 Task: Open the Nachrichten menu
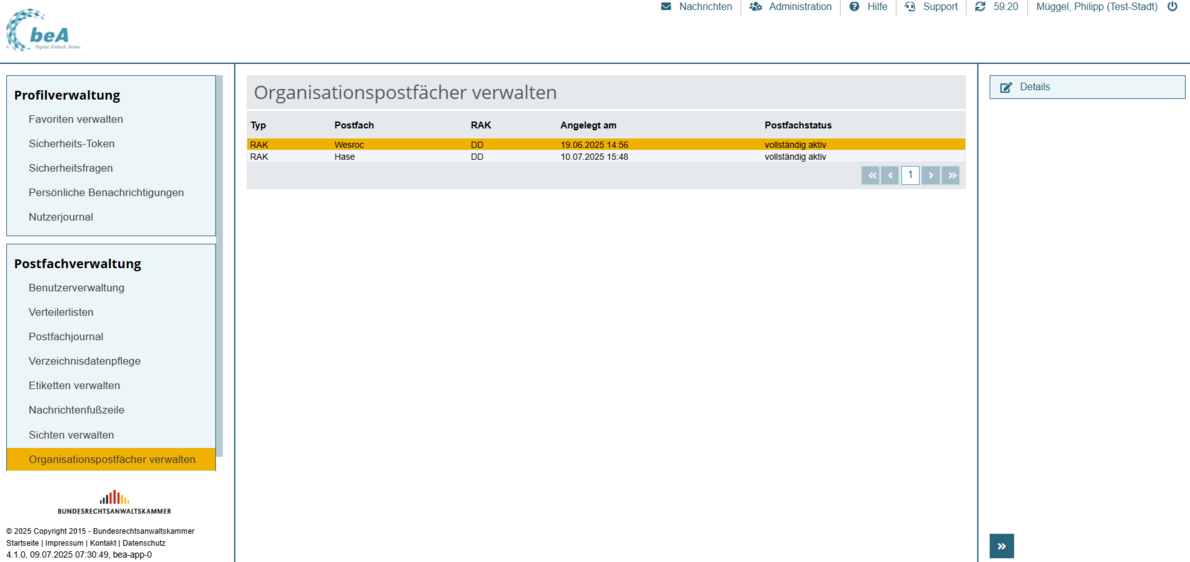tap(696, 7)
